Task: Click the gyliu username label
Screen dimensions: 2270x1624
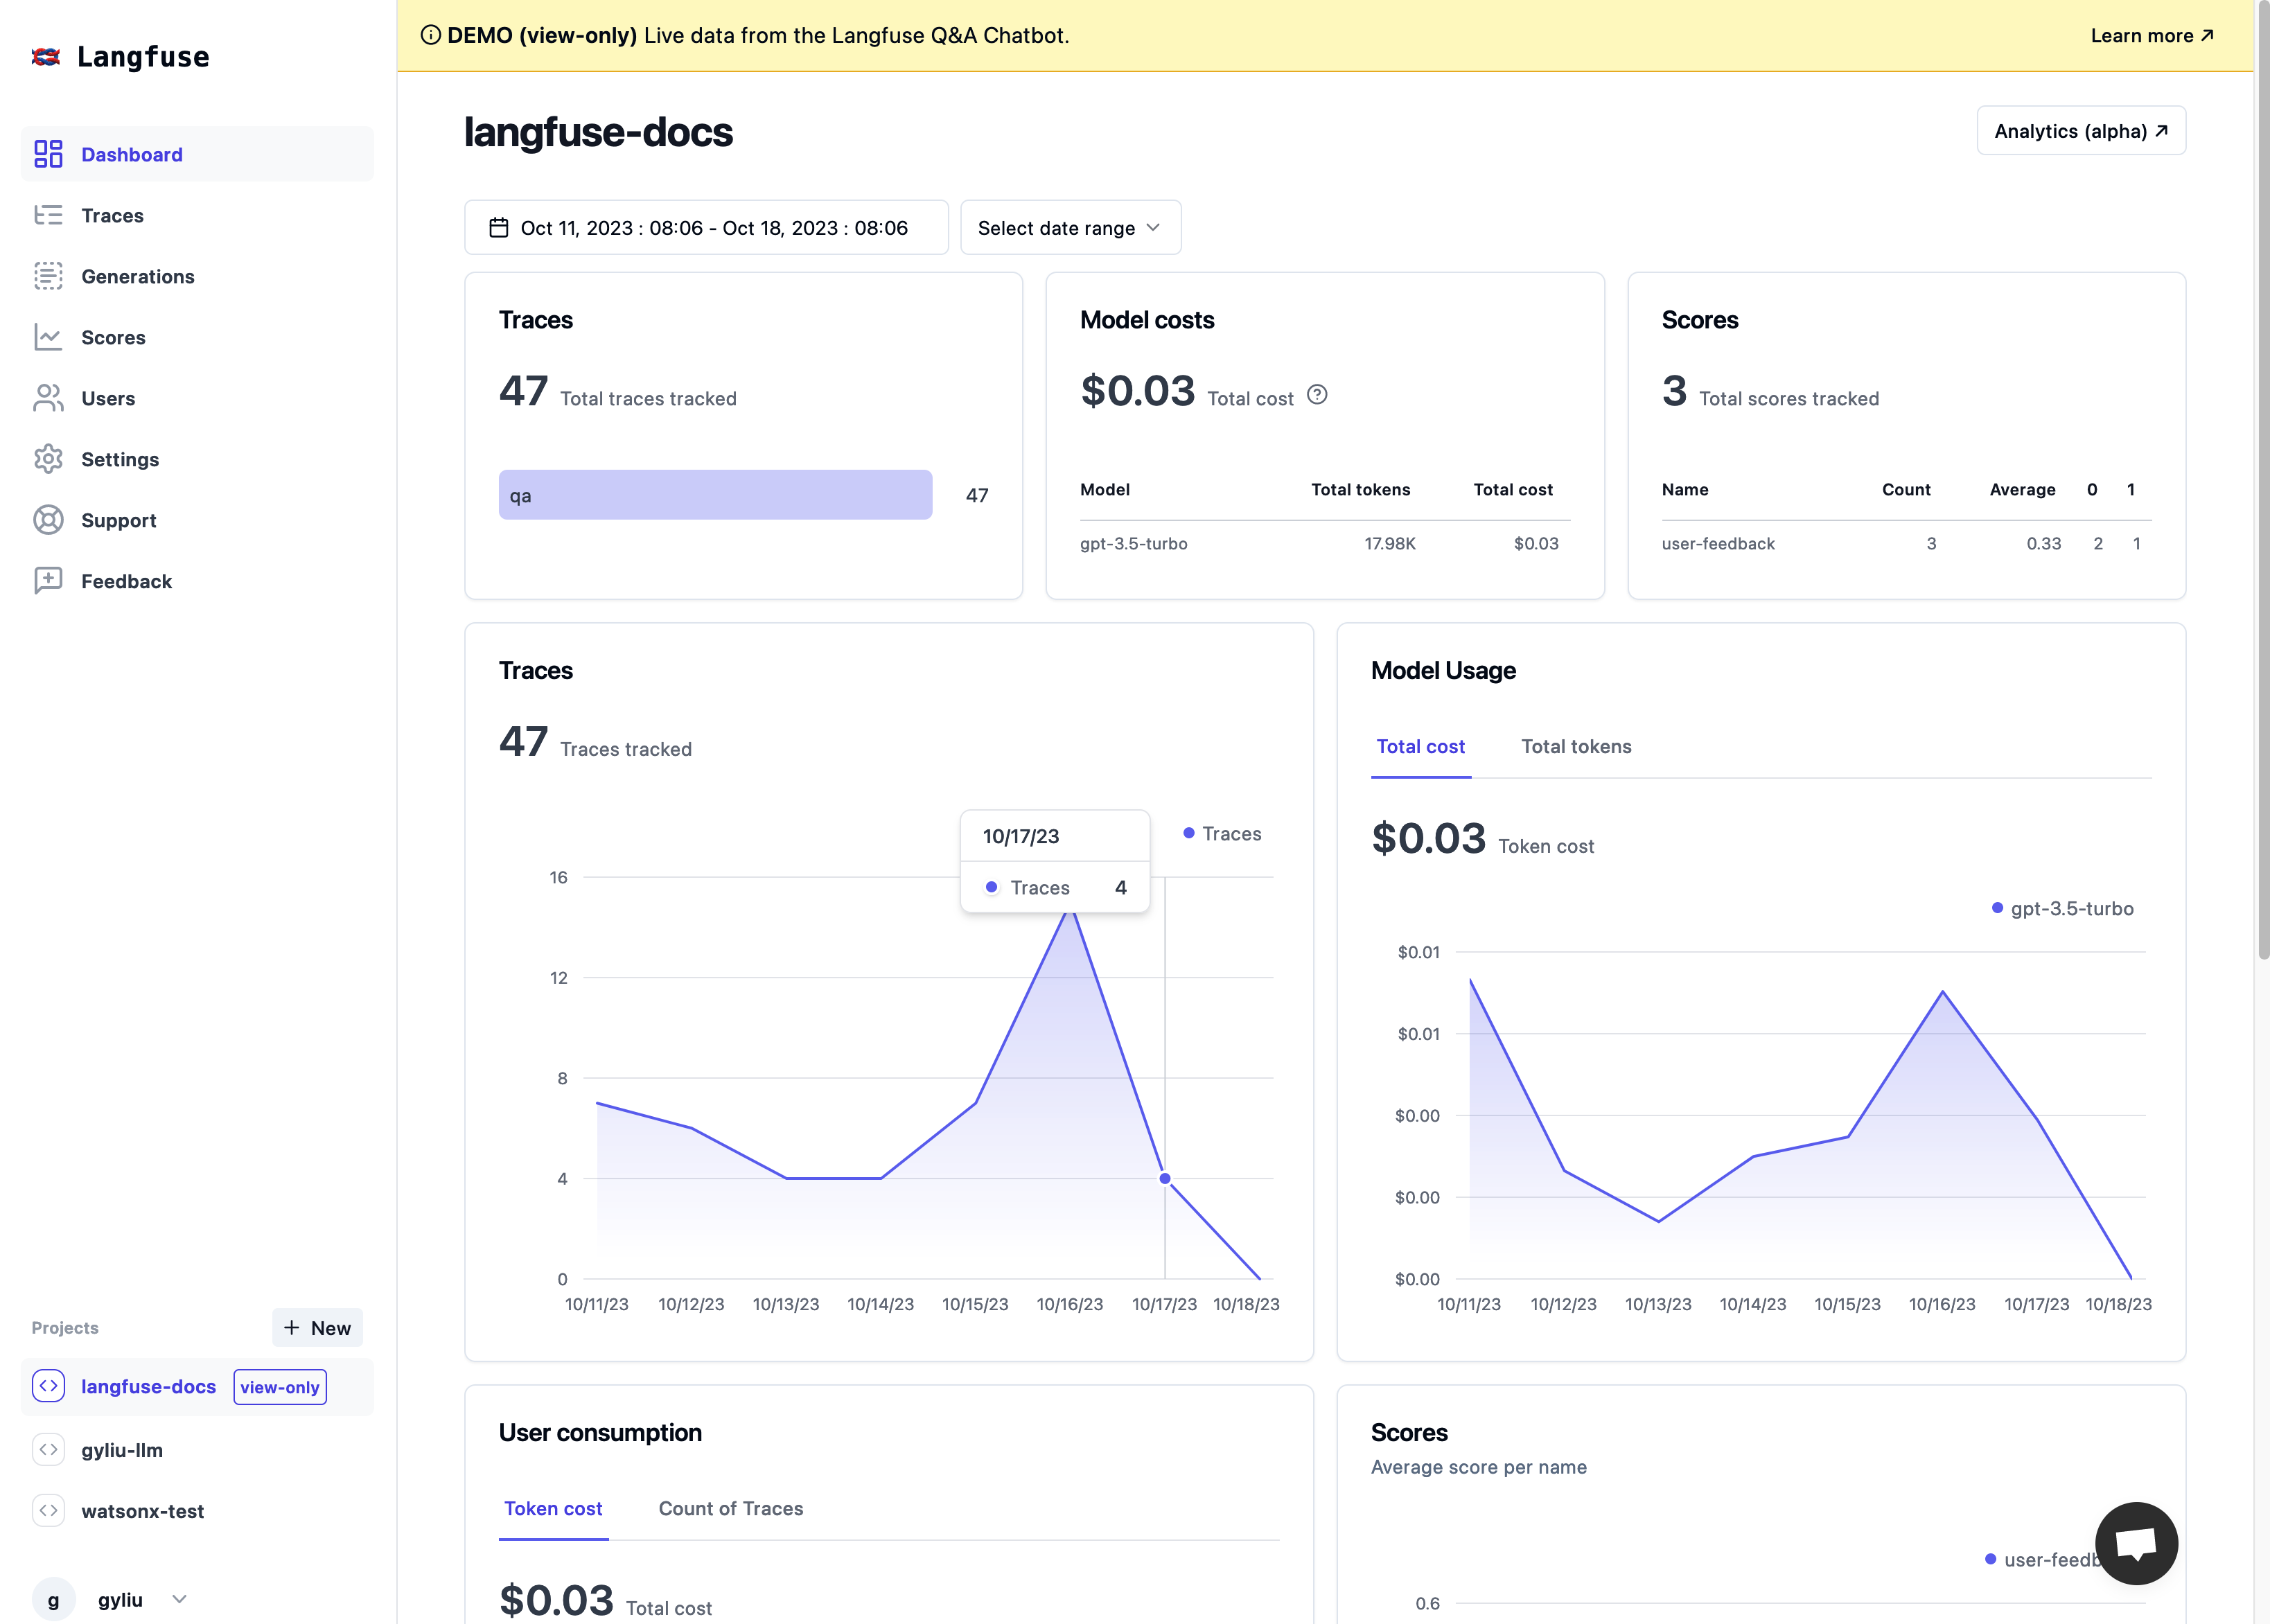Action: [x=120, y=1599]
